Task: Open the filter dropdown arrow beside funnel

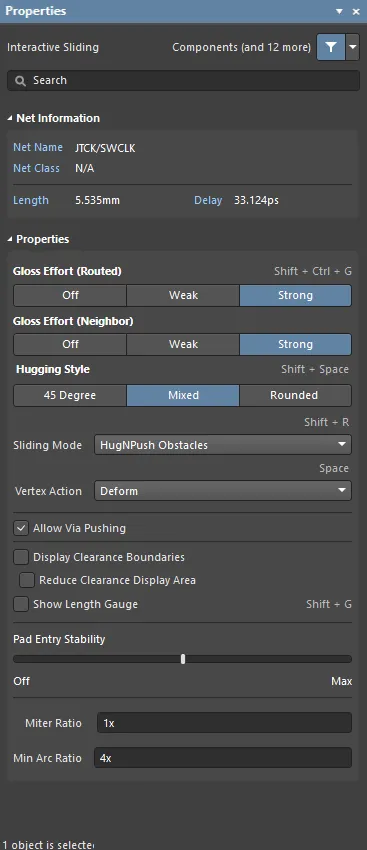Action: click(353, 47)
